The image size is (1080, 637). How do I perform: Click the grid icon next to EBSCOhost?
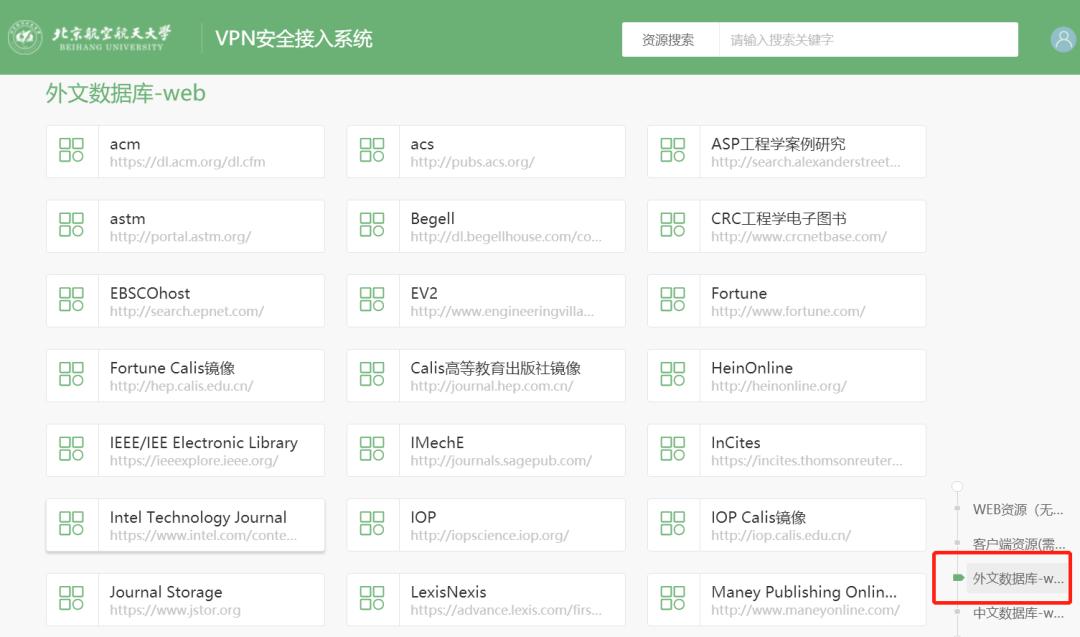(71, 300)
